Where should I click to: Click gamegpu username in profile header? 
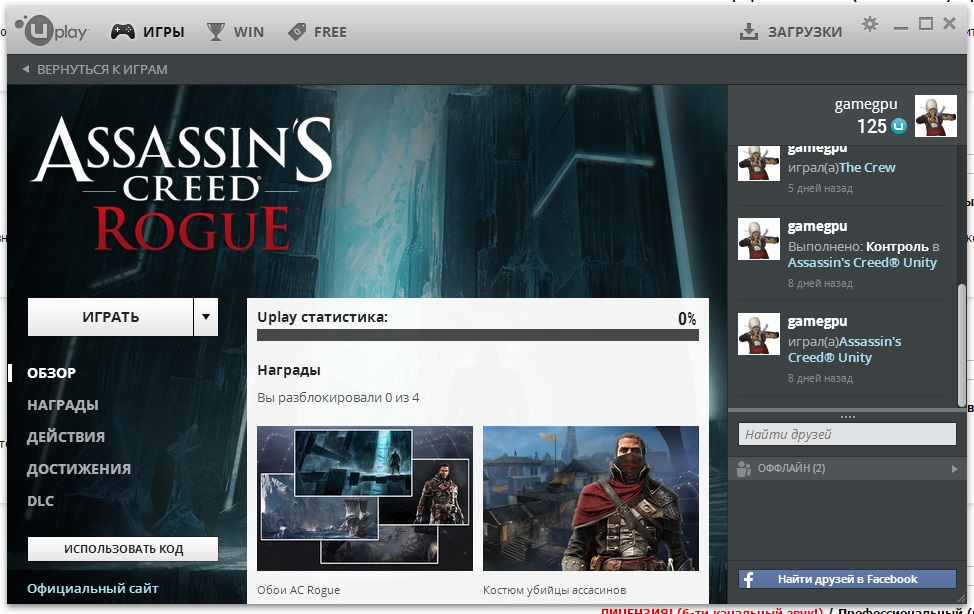[x=866, y=104]
